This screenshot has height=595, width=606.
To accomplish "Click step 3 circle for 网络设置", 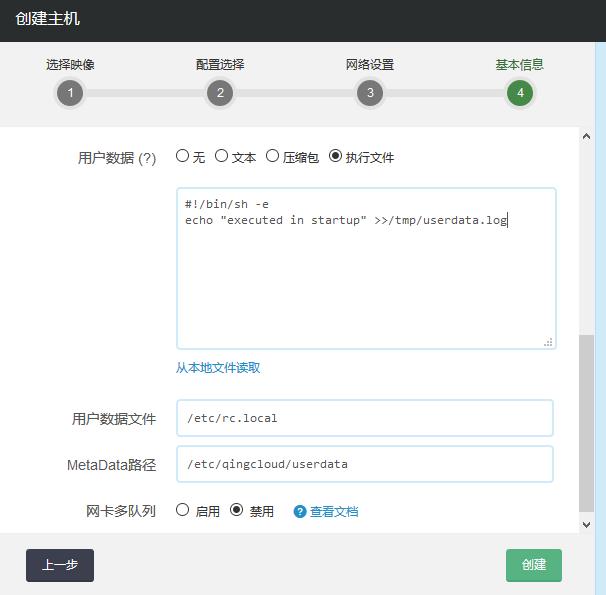I will pos(370,93).
